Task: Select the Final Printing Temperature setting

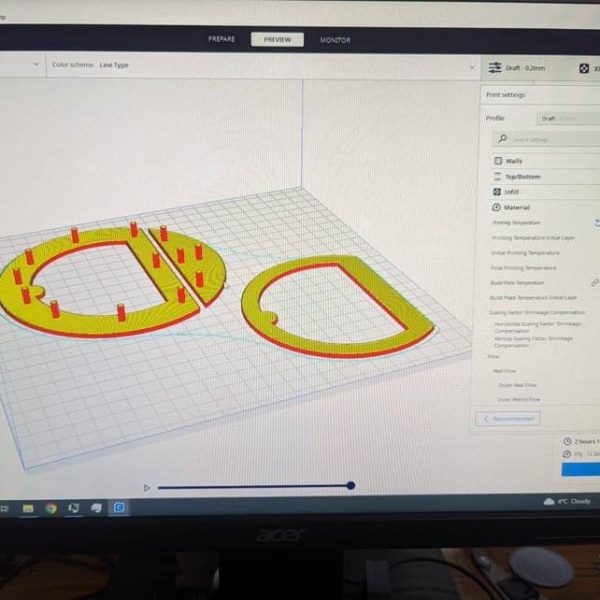Action: click(523, 268)
